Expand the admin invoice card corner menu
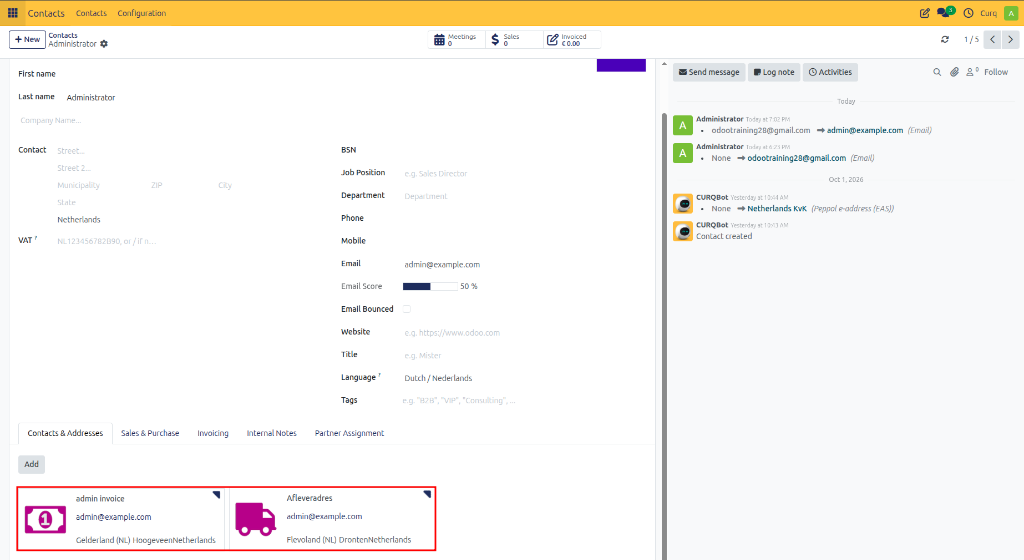Image resolution: width=1024 pixels, height=560 pixels. click(x=216, y=495)
